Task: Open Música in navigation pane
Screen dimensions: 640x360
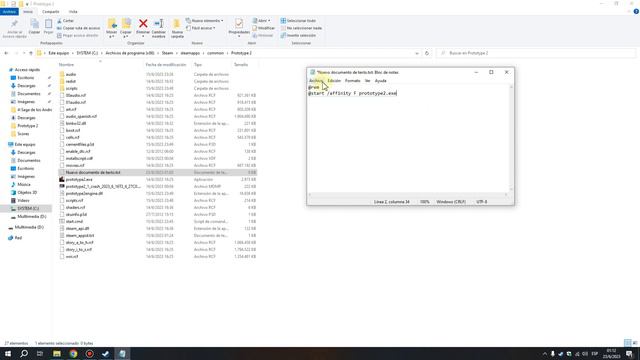Action: 24,184
